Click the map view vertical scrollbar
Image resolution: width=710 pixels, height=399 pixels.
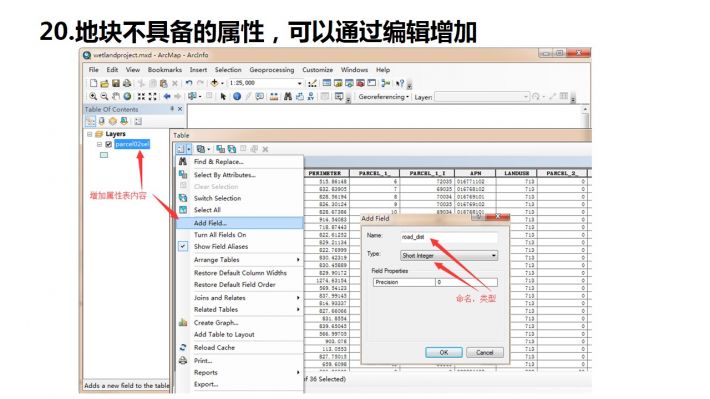coord(585,117)
